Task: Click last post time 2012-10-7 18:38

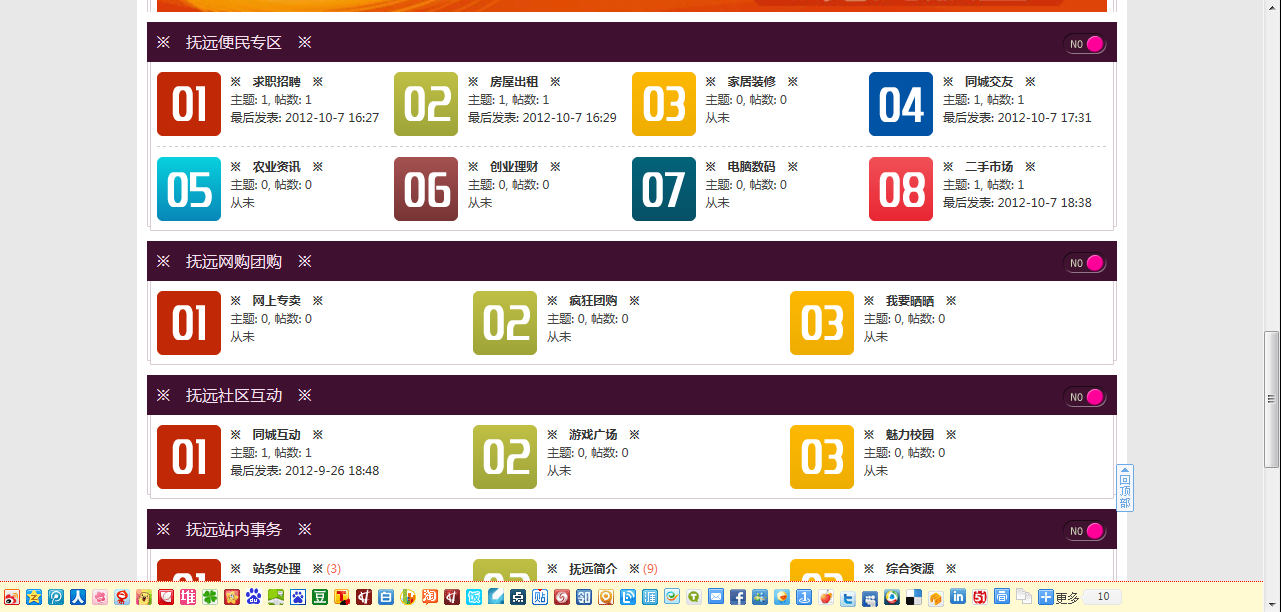Action: click(1044, 203)
